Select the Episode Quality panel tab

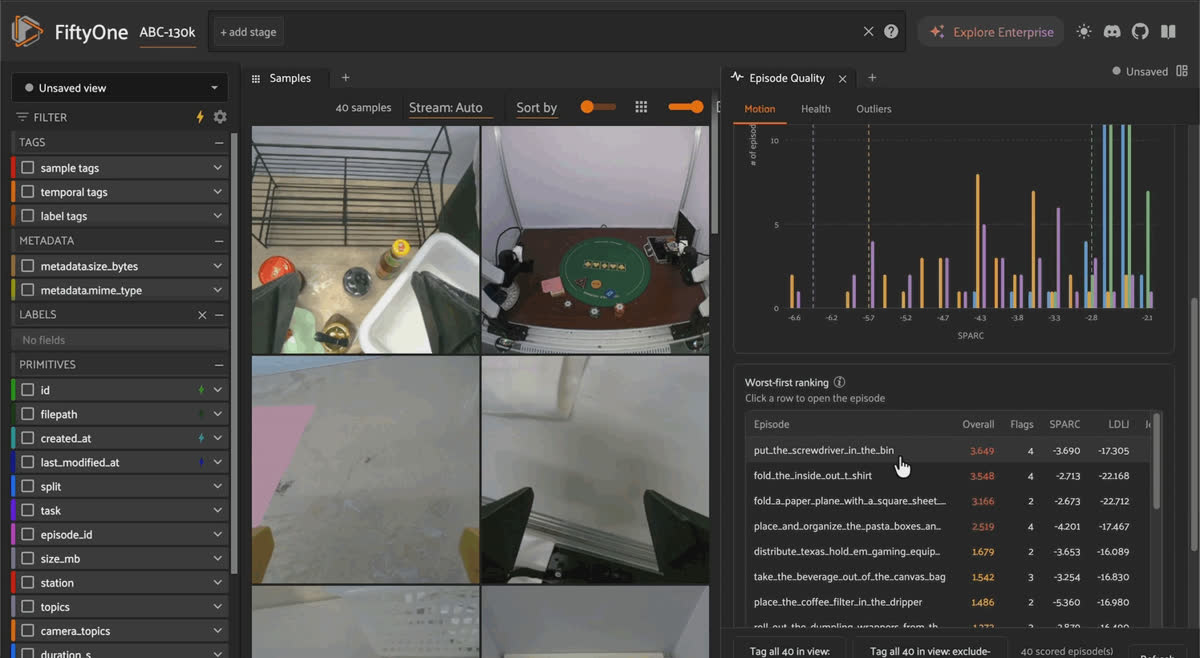click(787, 78)
